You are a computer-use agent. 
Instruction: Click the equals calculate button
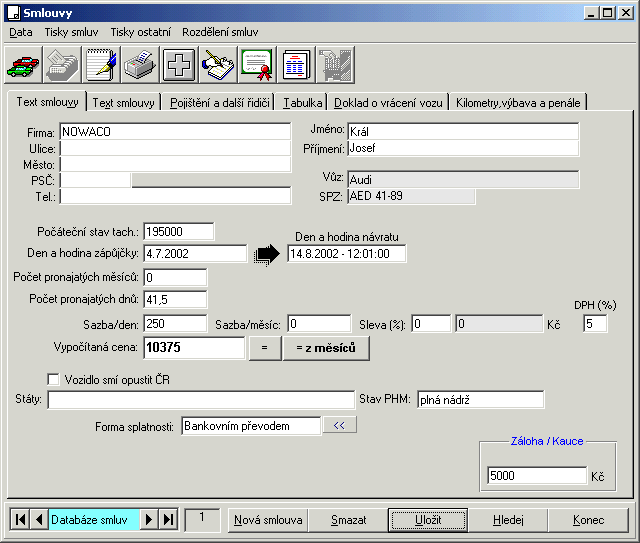(x=265, y=348)
